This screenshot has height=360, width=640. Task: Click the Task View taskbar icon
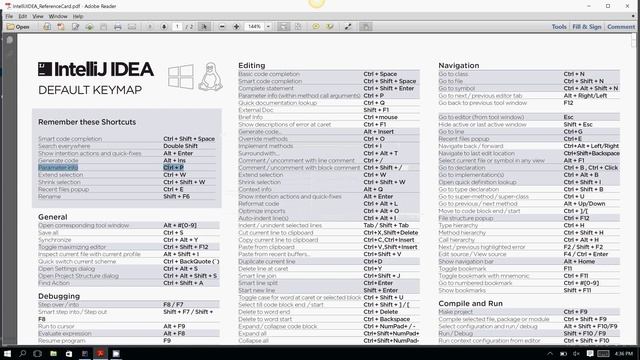coord(38,353)
